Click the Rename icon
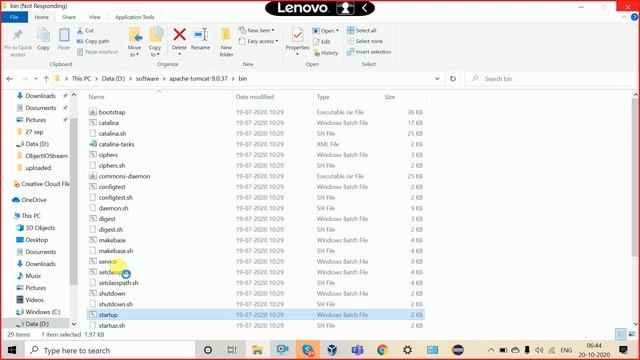Image resolution: width=640 pixels, height=360 pixels. tap(200, 35)
